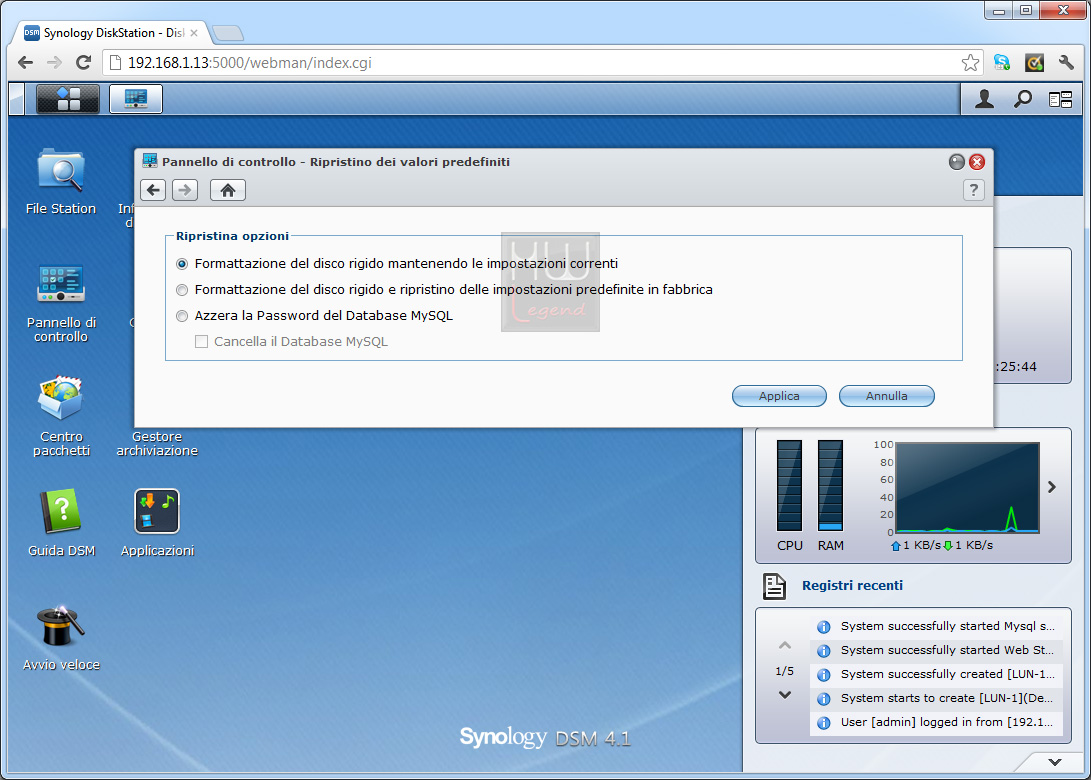Screen dimensions: 1091x780
Task: Click the RAM usage bar
Action: (830, 486)
